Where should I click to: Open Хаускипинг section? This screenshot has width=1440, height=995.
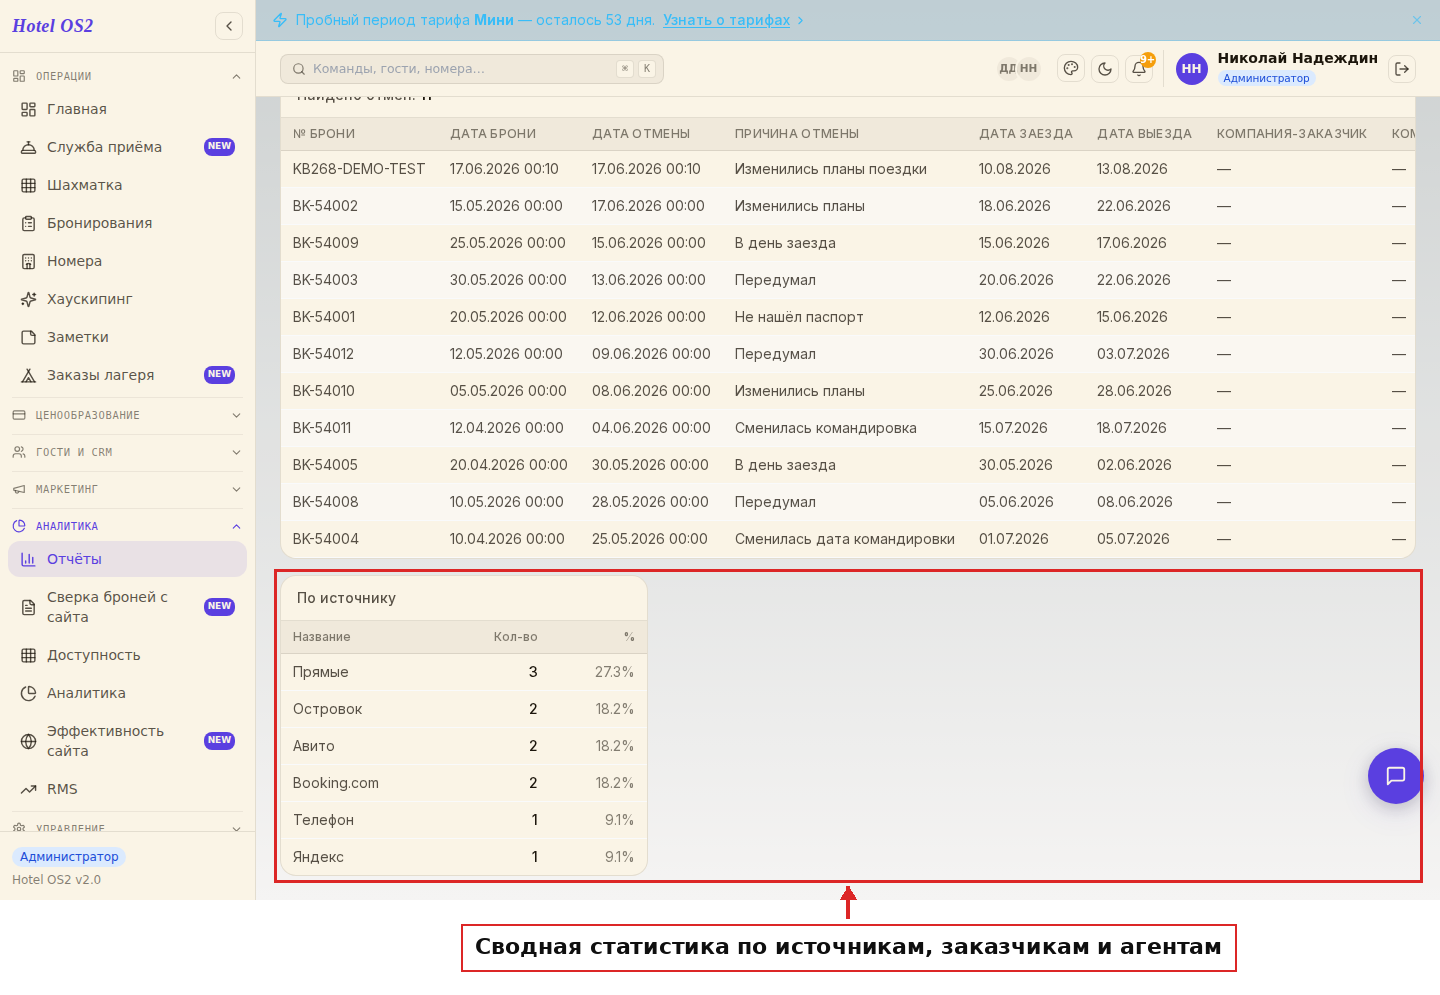tap(127, 299)
